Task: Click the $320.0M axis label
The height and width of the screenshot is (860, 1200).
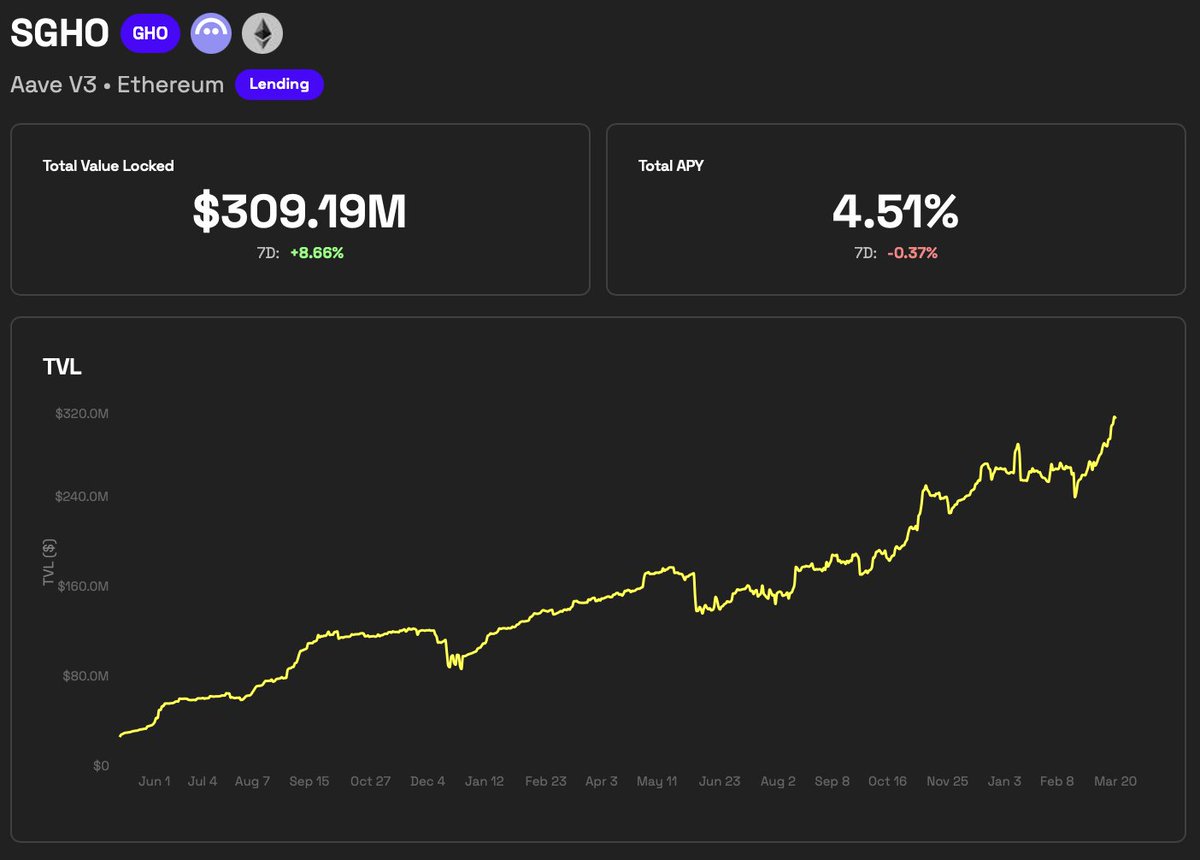Action: pos(82,413)
